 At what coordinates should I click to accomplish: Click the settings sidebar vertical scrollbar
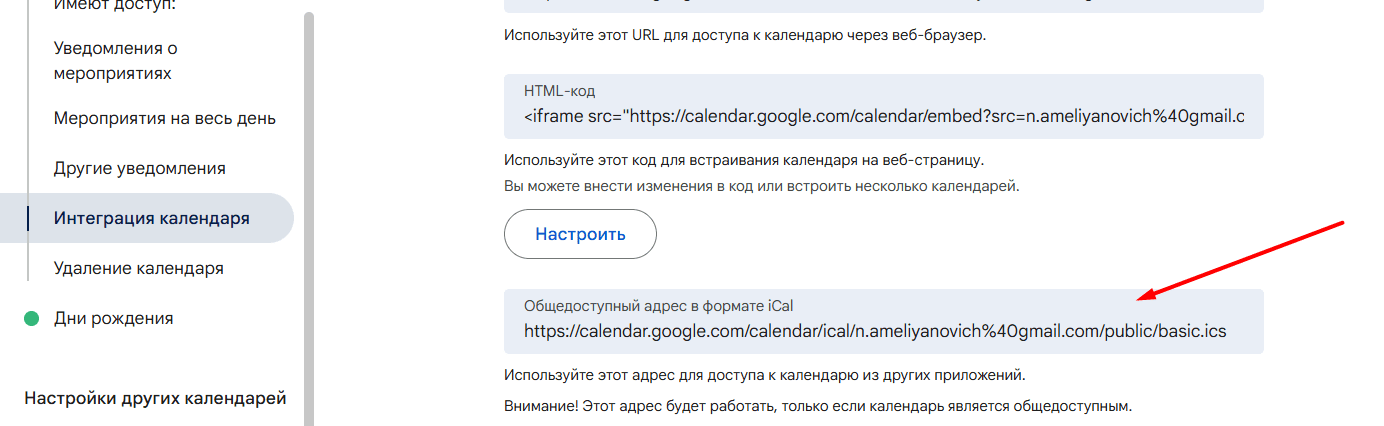click(309, 200)
